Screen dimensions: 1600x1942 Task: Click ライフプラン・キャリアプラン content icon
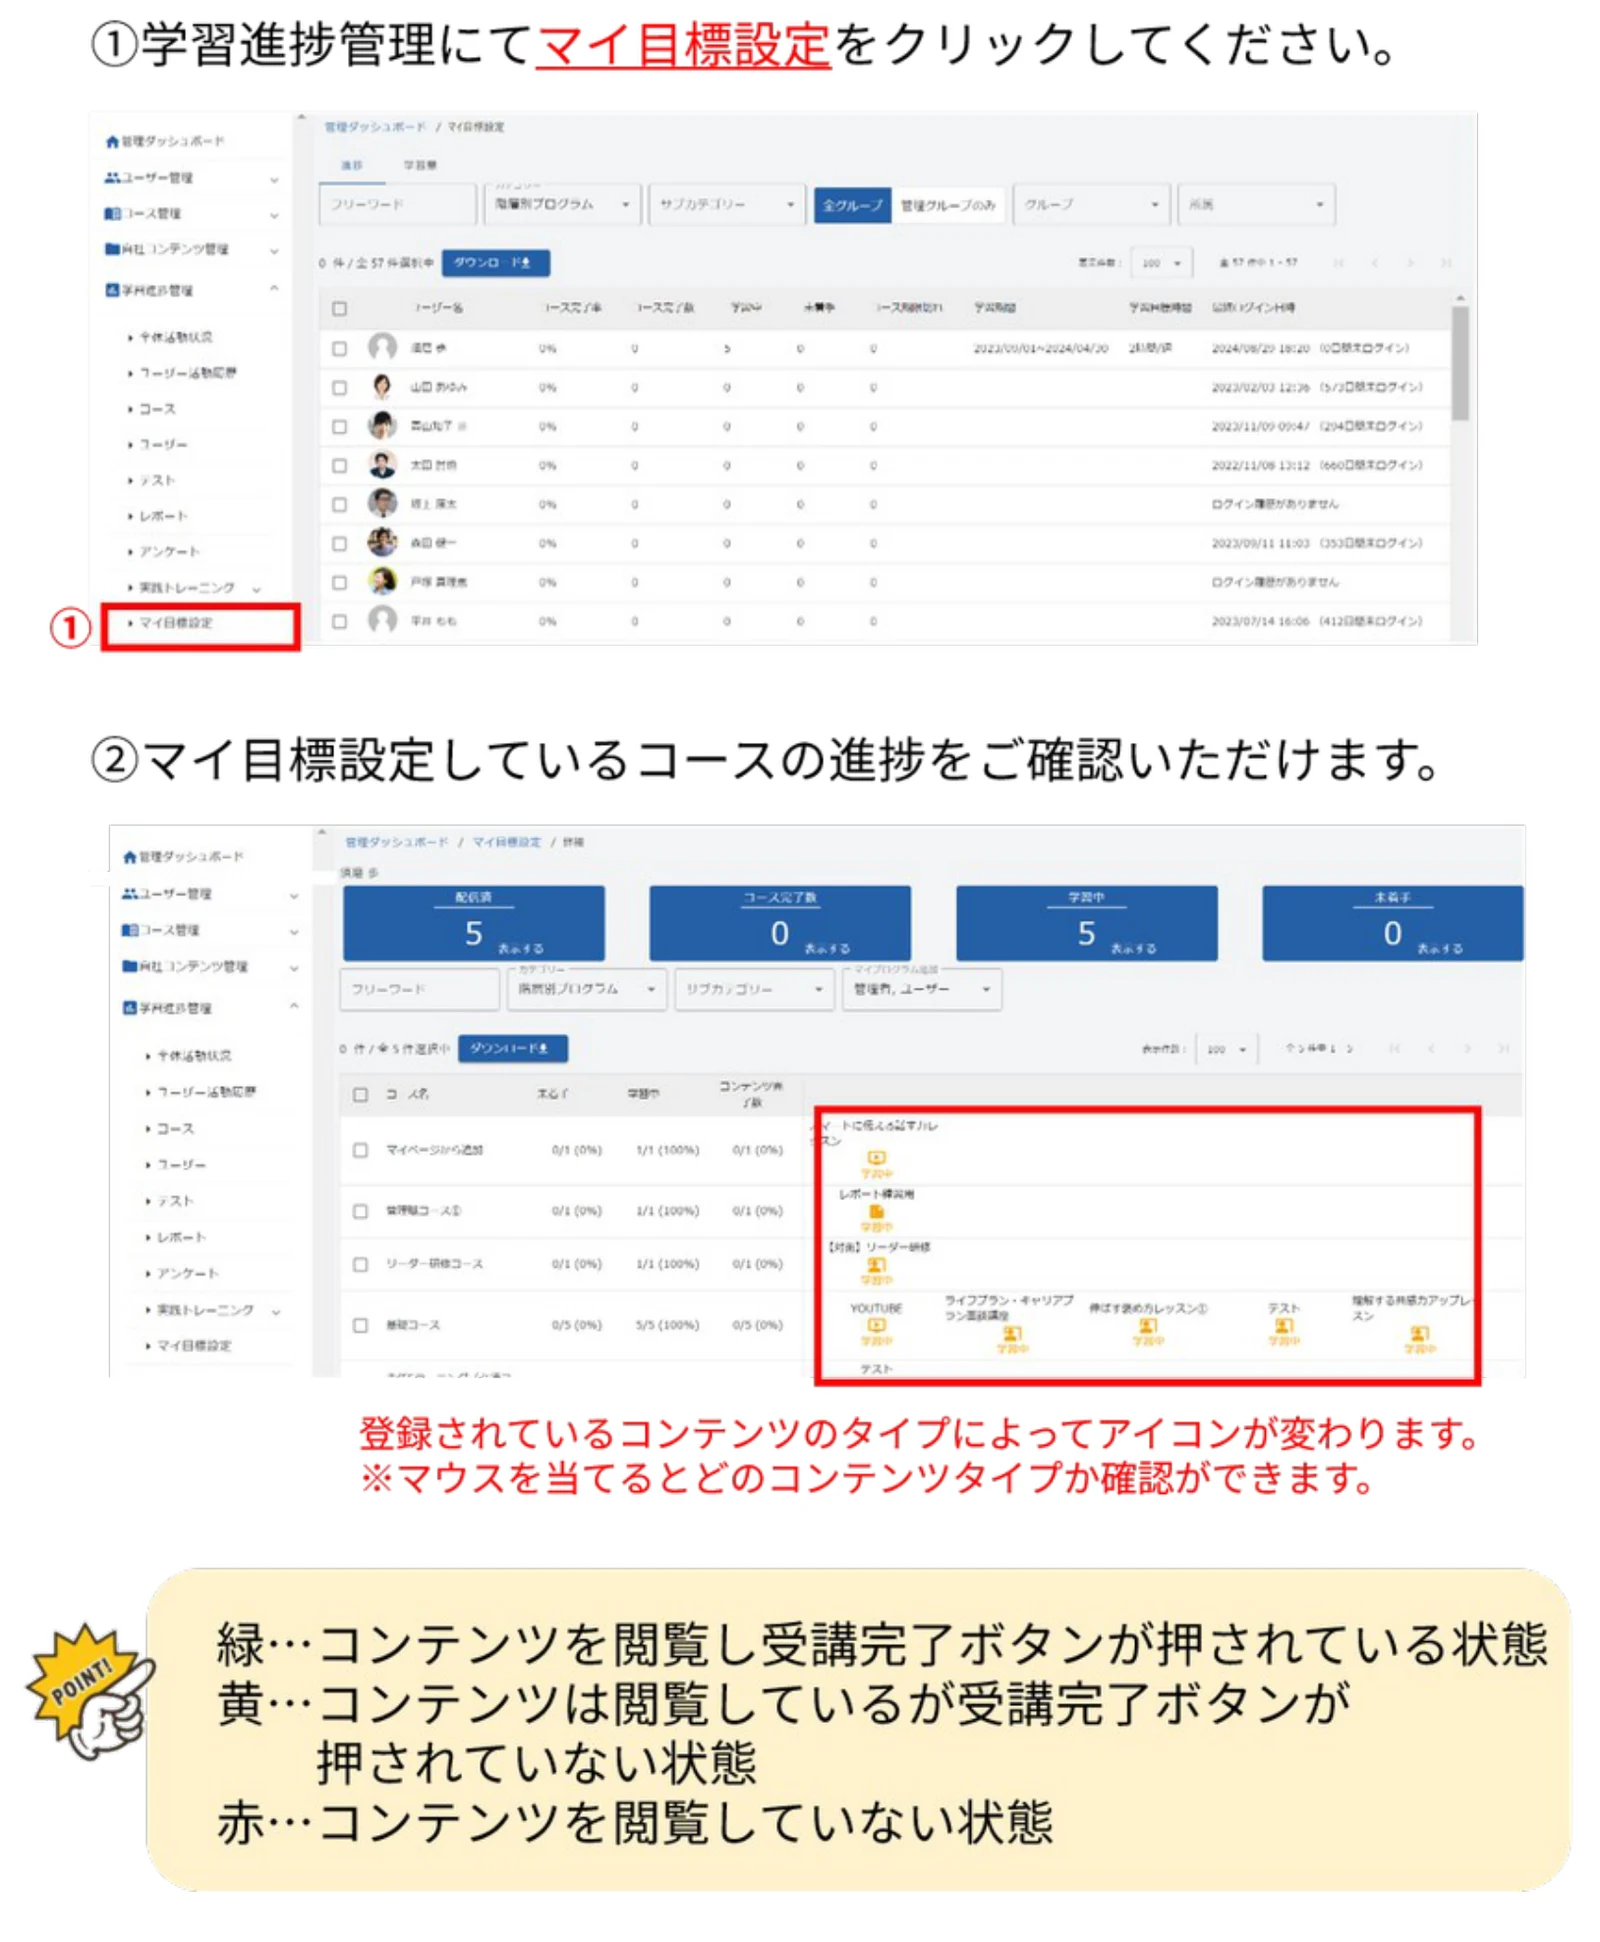pos(1012,1333)
